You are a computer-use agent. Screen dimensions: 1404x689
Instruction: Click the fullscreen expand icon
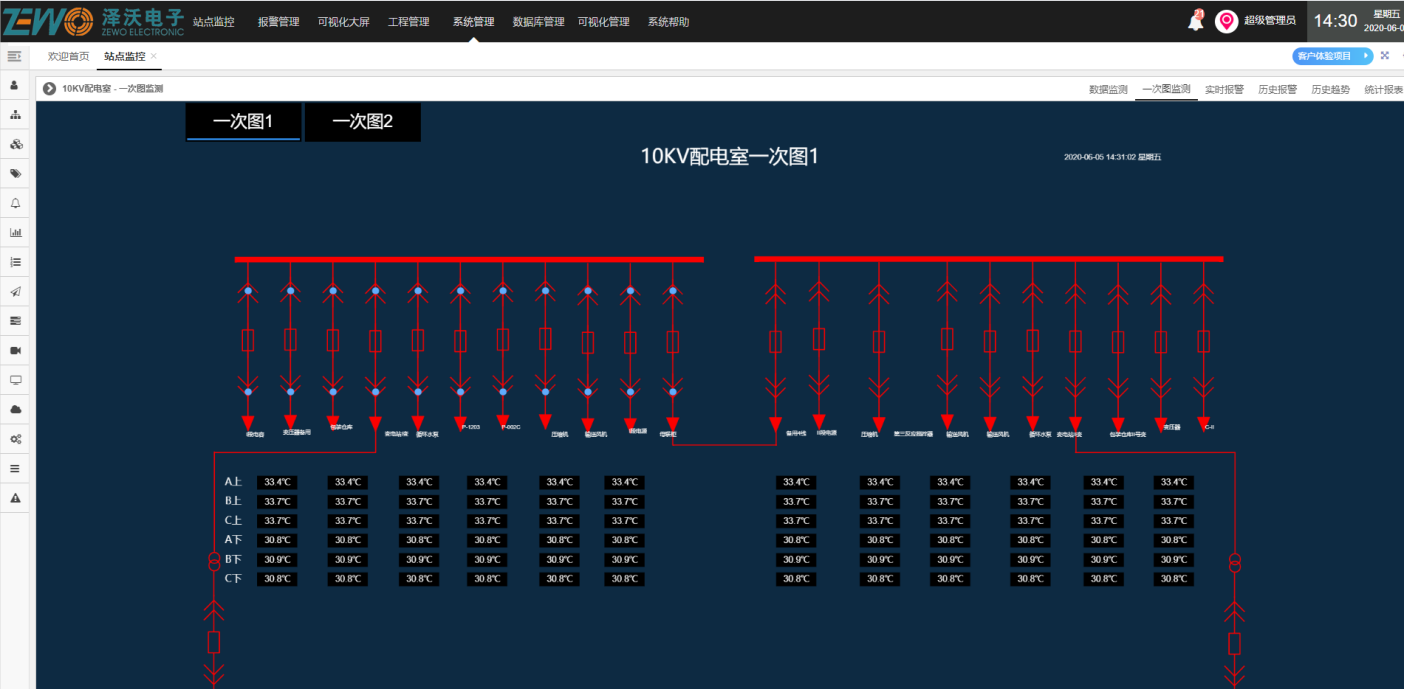[x=1385, y=56]
